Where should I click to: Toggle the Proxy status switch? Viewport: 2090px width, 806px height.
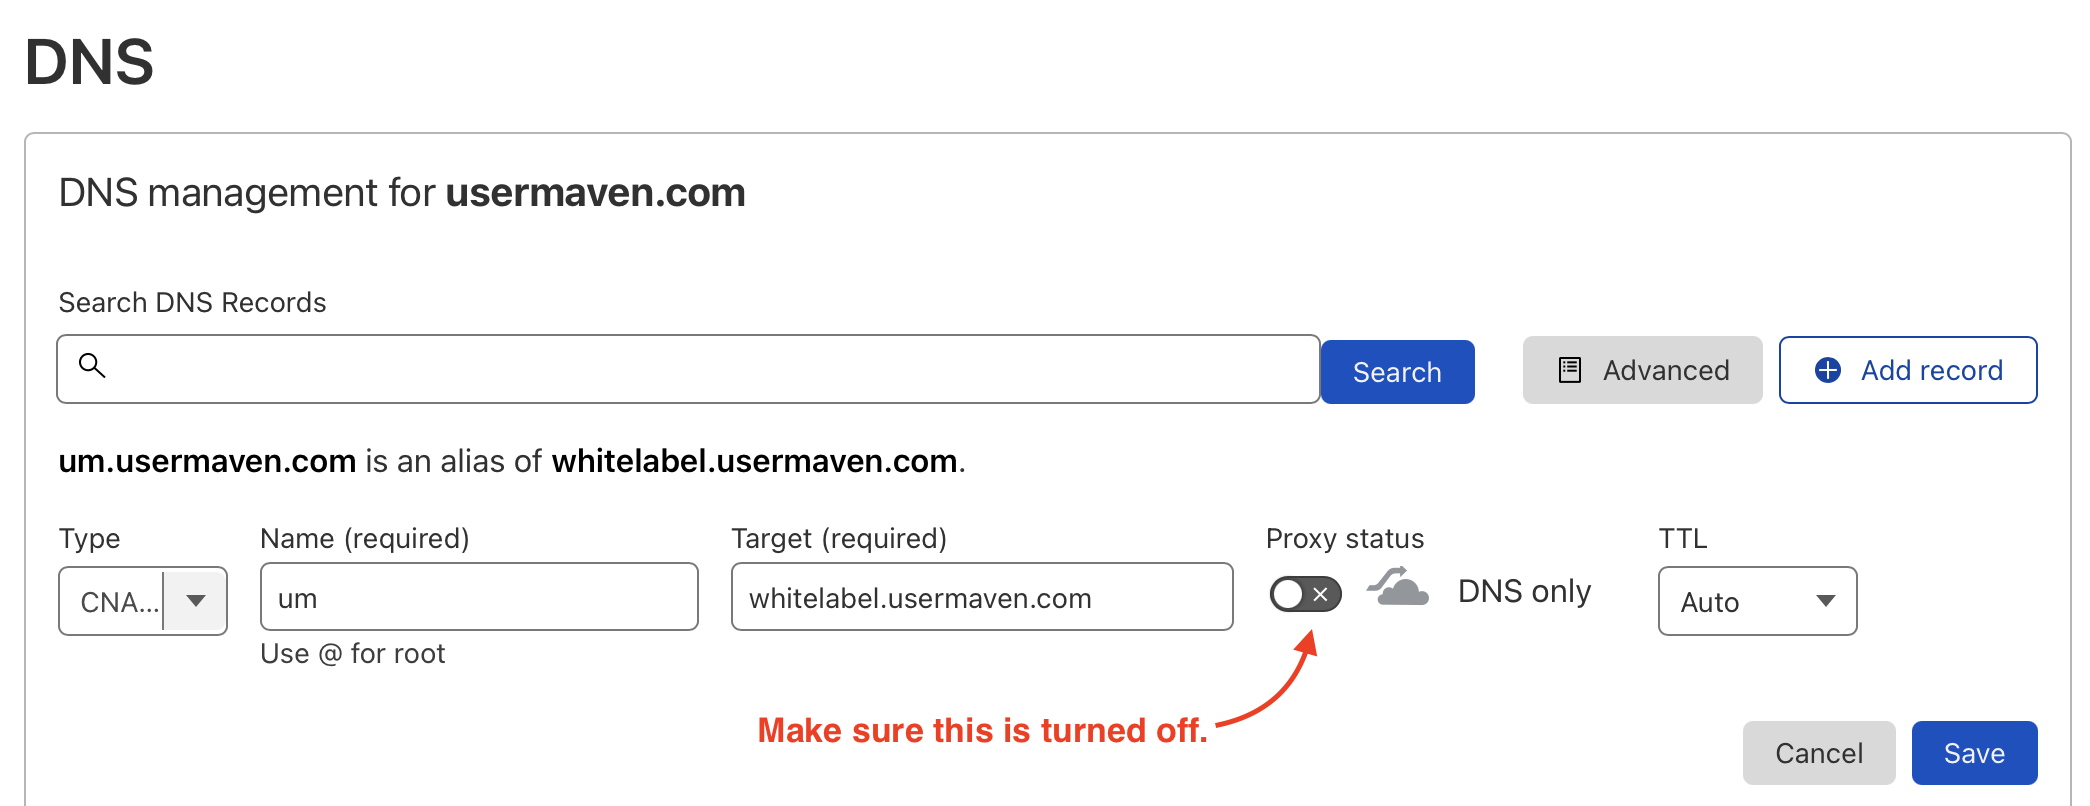(1305, 594)
